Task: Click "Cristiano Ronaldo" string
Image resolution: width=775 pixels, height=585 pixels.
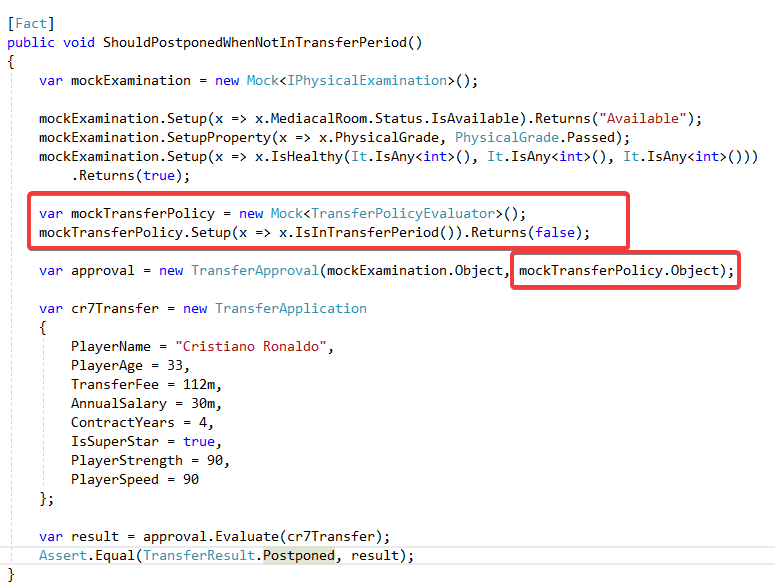Action: (x=251, y=346)
